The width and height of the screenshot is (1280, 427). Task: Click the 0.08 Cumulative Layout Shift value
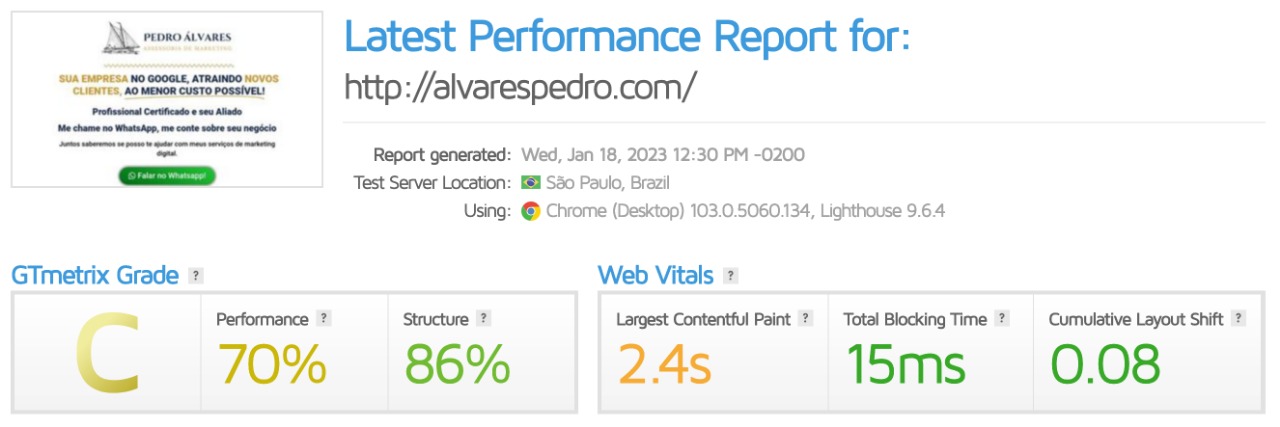pos(1104,364)
